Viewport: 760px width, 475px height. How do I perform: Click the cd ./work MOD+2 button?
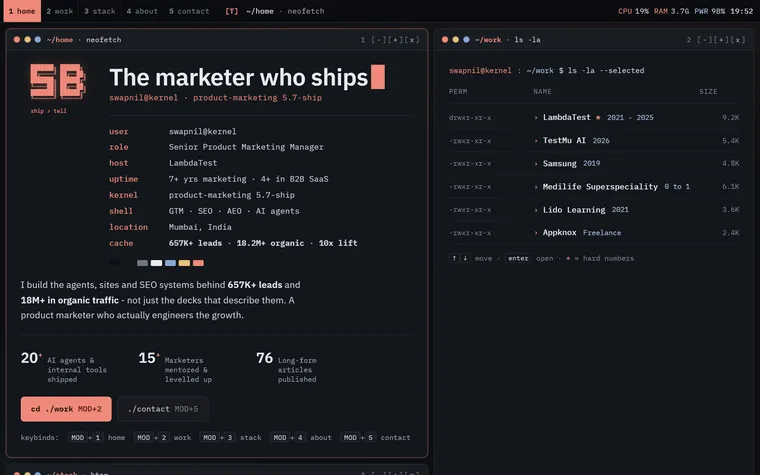tap(66, 409)
